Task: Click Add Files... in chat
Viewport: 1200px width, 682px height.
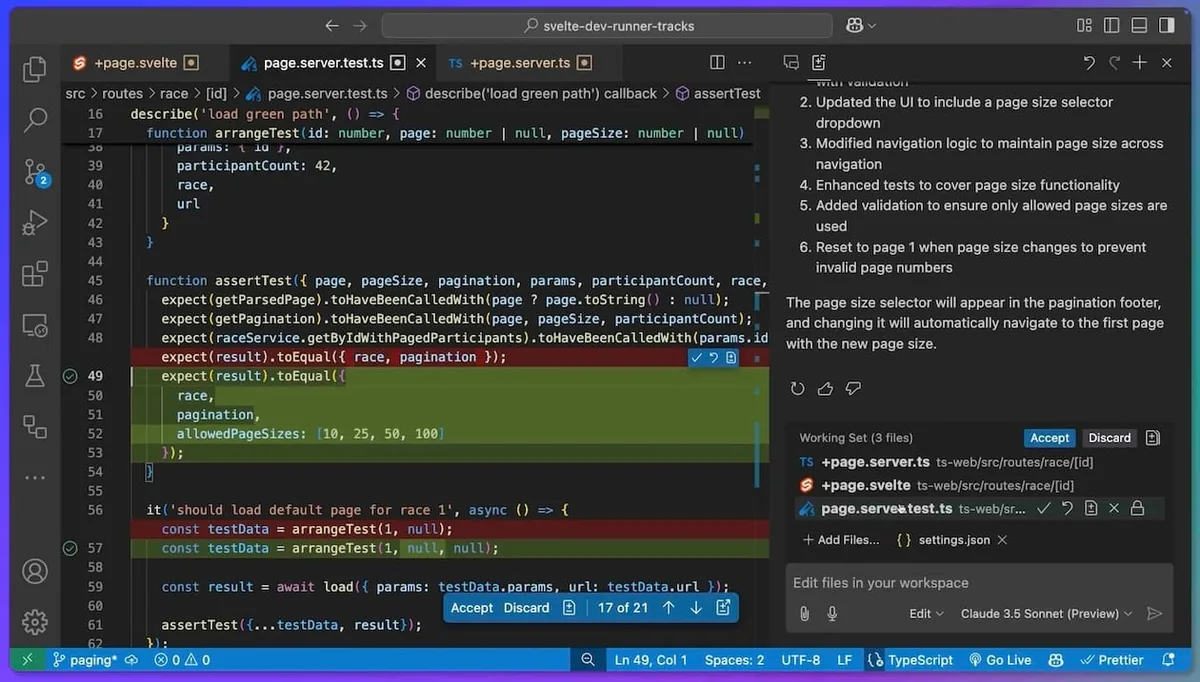Action: [x=841, y=540]
